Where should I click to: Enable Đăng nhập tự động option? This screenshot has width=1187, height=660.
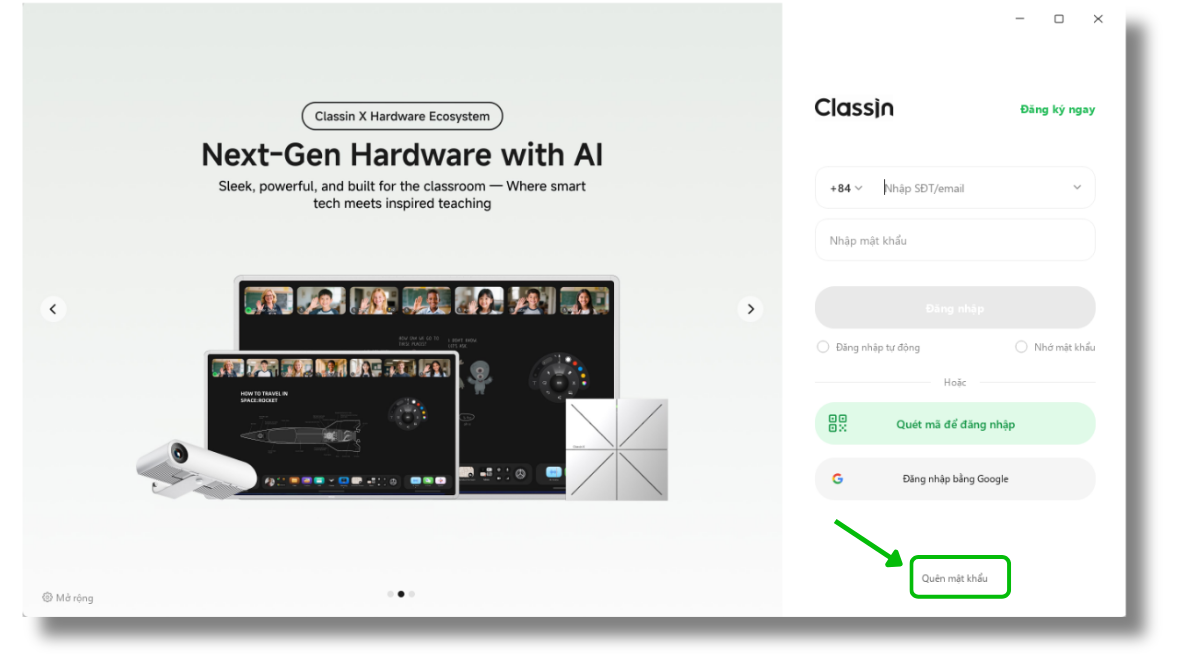[x=823, y=347]
